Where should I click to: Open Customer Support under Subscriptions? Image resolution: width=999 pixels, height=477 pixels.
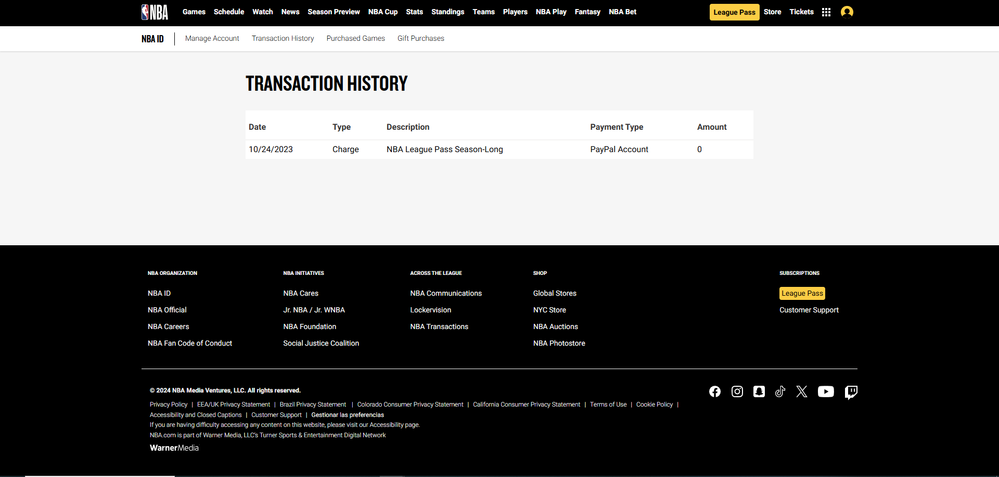809,310
